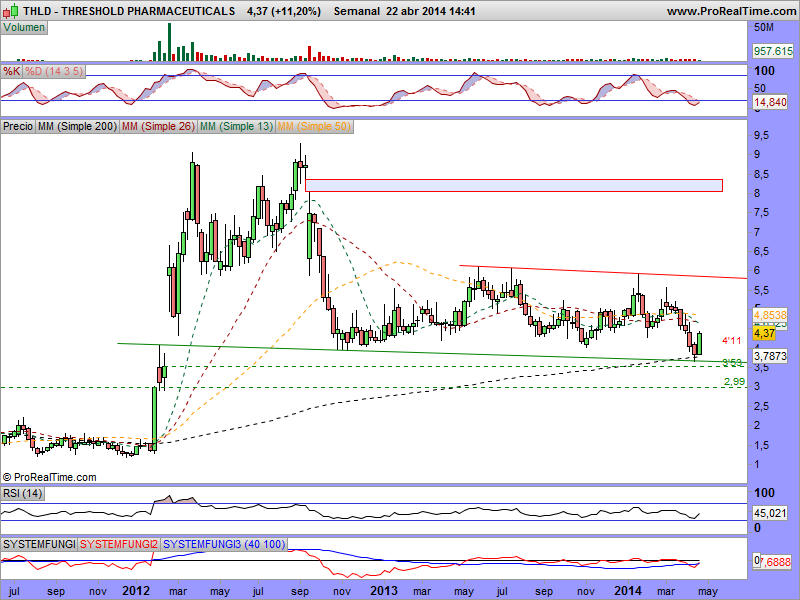This screenshot has width=800, height=600.
Task: Select the MM (Simple 13) label
Action: point(236,126)
